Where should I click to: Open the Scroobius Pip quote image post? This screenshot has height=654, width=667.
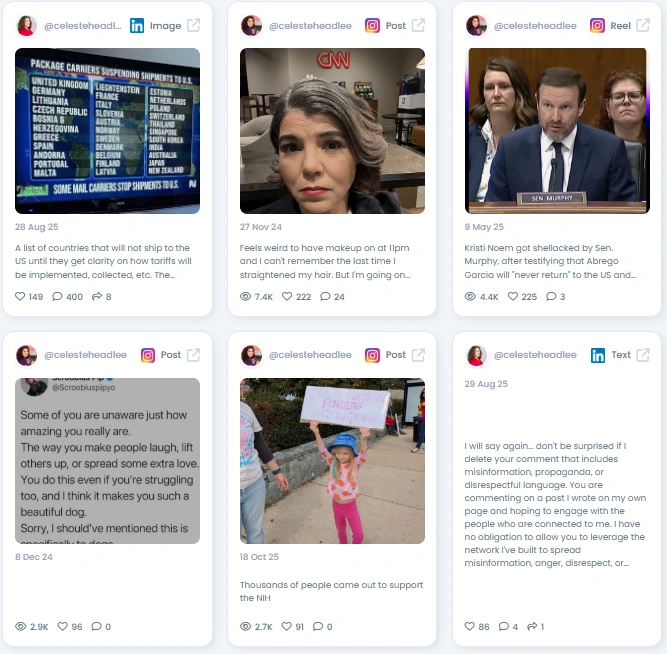click(x=107, y=461)
